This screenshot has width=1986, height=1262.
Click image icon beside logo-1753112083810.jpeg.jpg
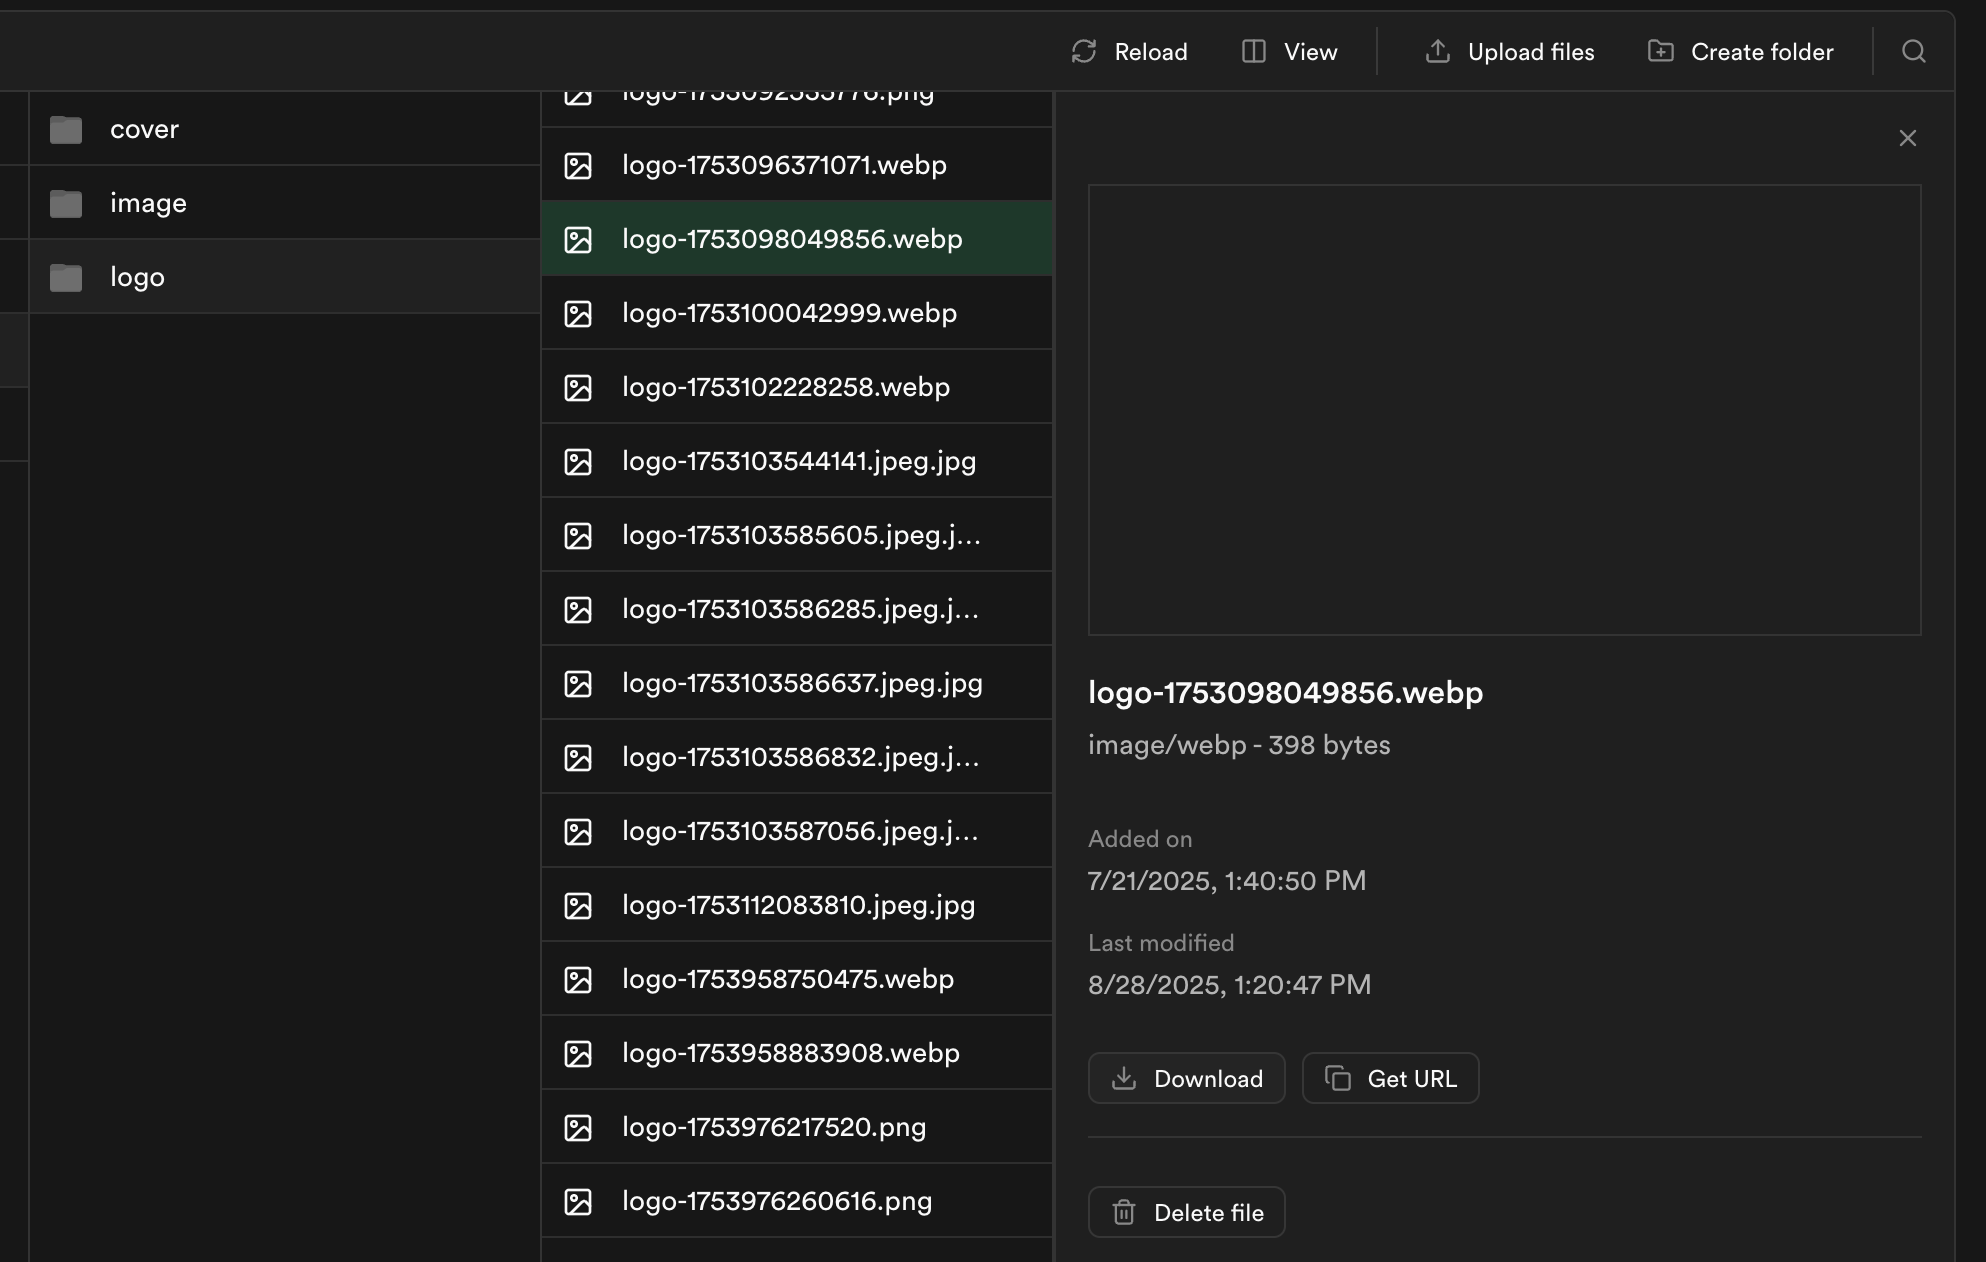coord(578,906)
